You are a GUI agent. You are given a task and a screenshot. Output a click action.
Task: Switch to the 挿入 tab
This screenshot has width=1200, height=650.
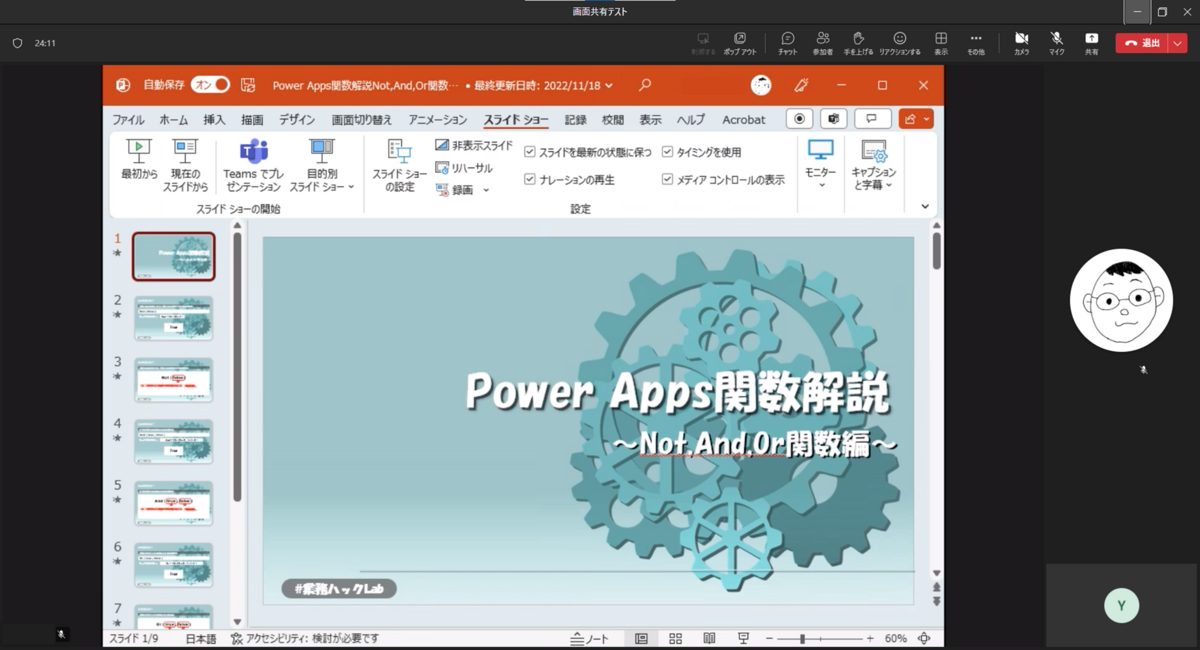(215, 120)
